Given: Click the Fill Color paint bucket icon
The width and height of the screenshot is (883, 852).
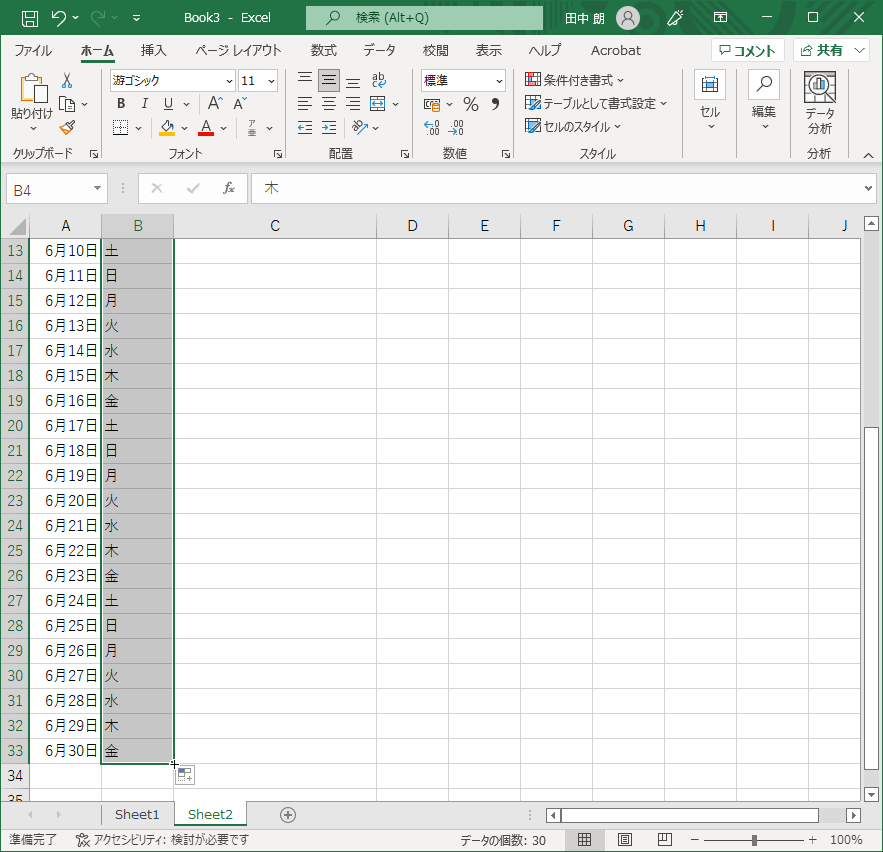Looking at the screenshot, I should click(x=167, y=128).
